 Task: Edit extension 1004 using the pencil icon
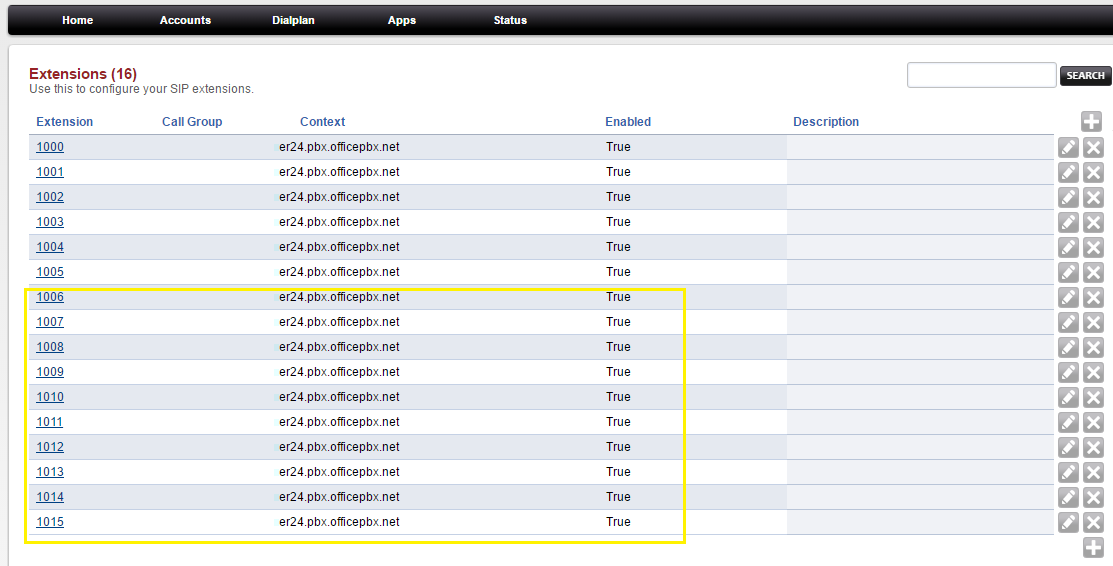coord(1068,248)
